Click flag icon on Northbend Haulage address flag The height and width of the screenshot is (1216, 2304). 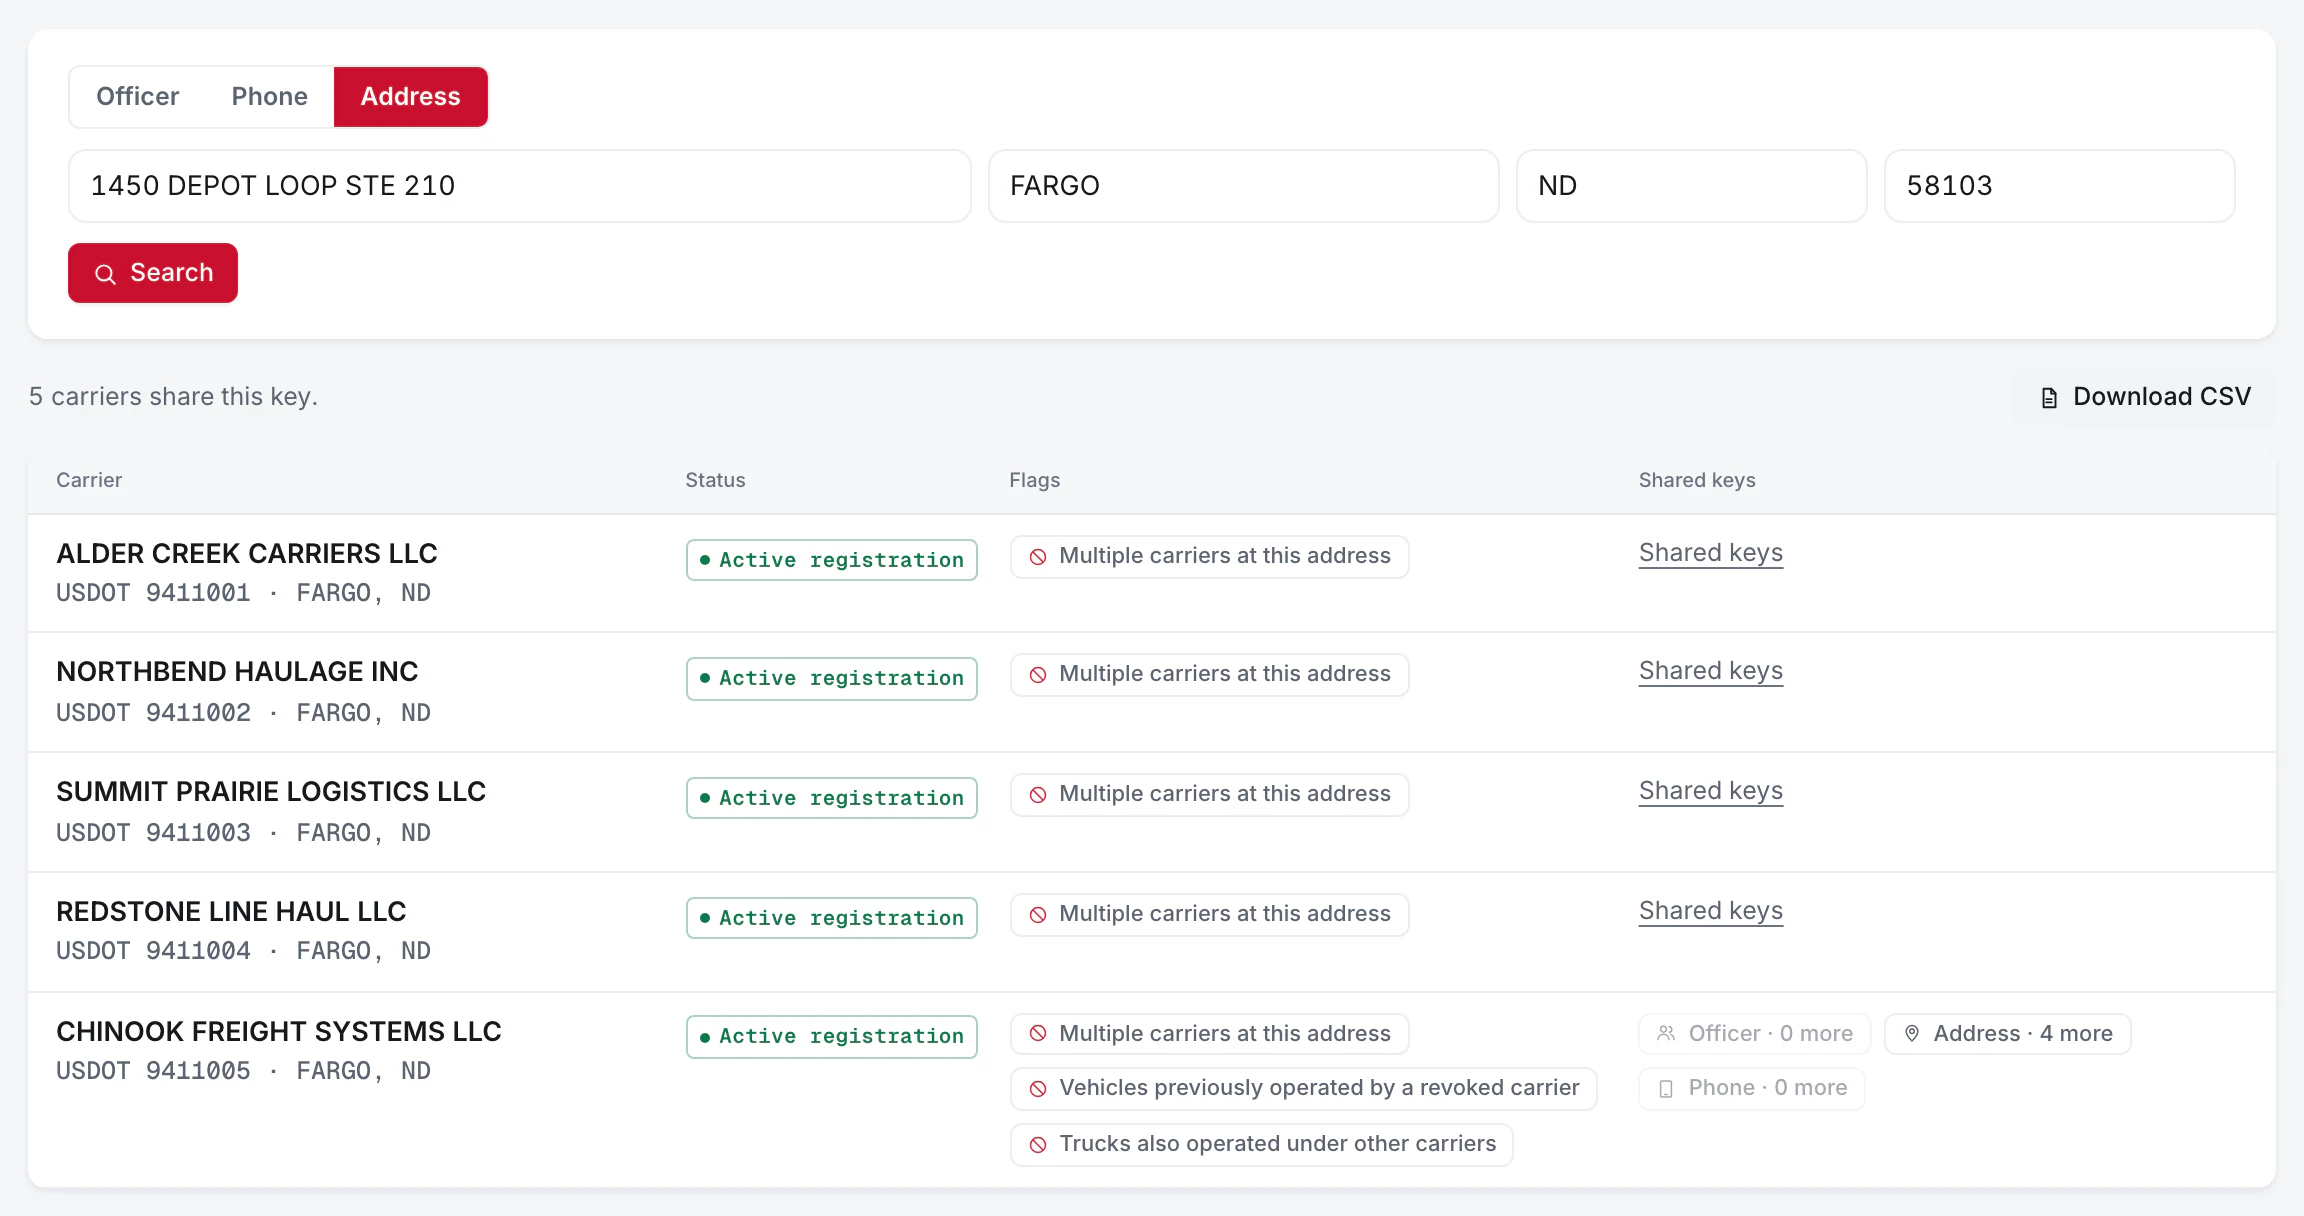(1038, 675)
